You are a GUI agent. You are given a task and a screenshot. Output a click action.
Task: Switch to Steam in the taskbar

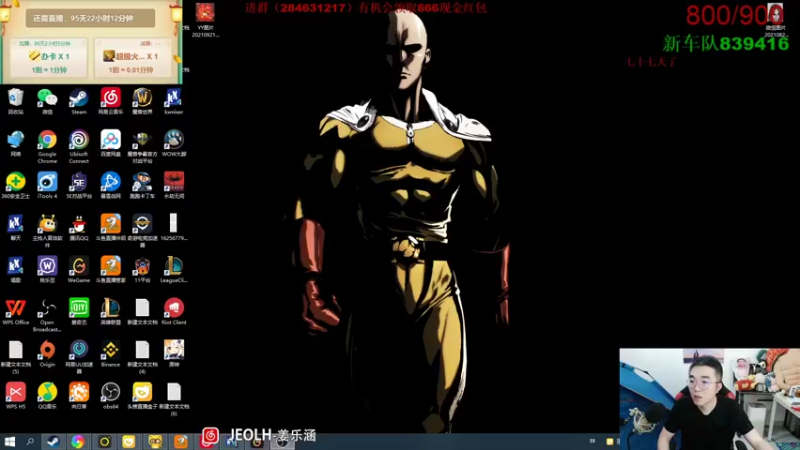click(x=53, y=442)
